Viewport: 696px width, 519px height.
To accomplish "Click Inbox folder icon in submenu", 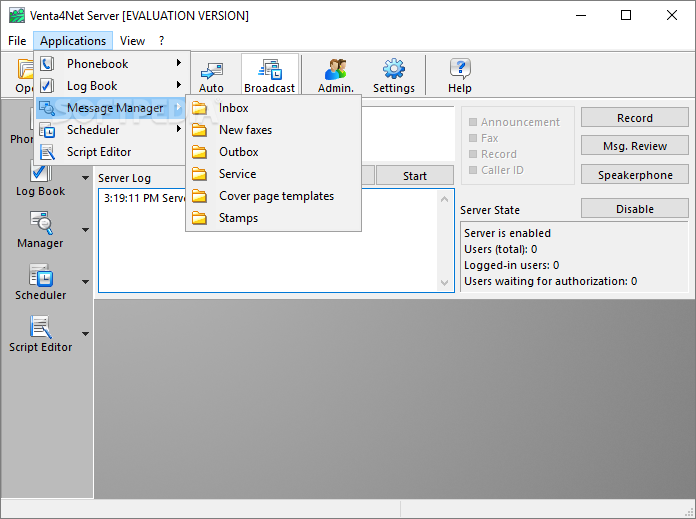I will 199,108.
